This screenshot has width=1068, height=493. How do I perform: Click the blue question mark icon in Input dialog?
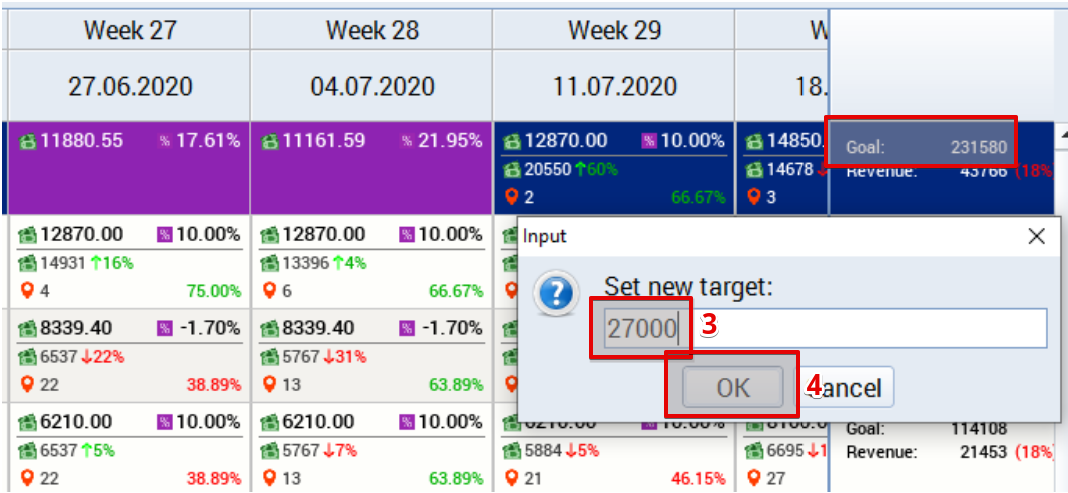pos(556,293)
